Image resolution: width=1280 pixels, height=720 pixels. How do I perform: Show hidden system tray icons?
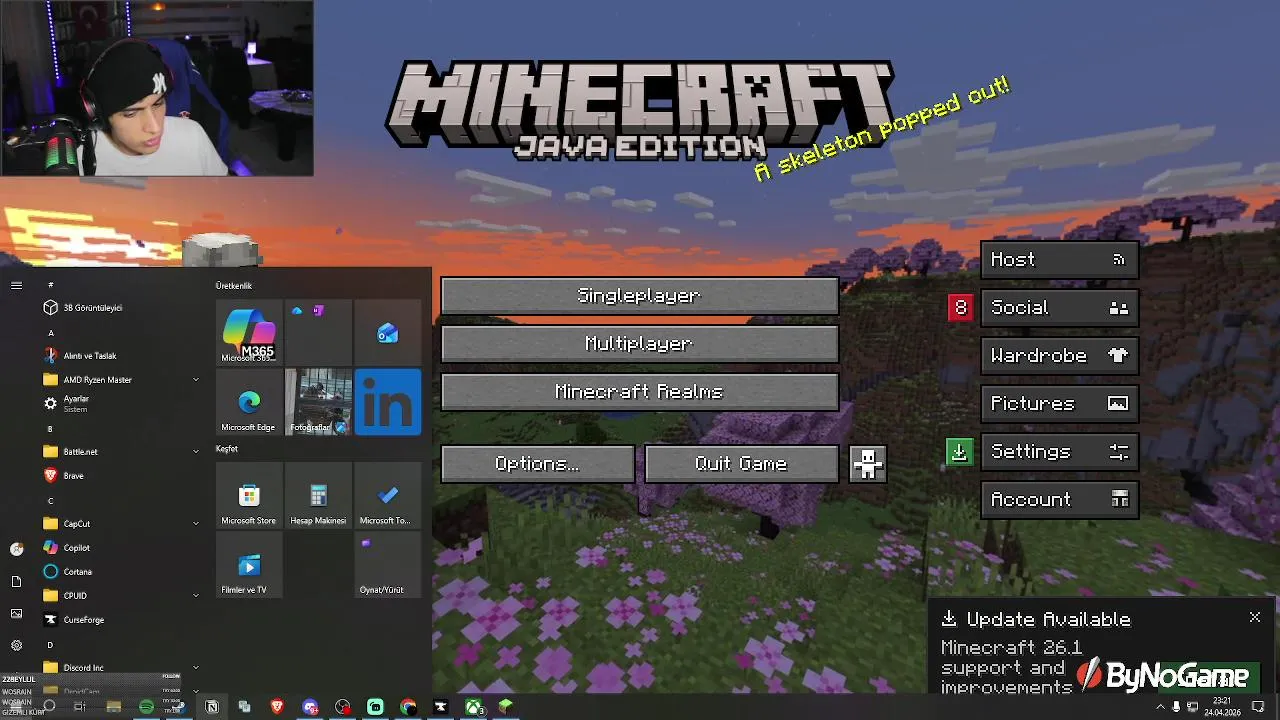pyautogui.click(x=1160, y=707)
